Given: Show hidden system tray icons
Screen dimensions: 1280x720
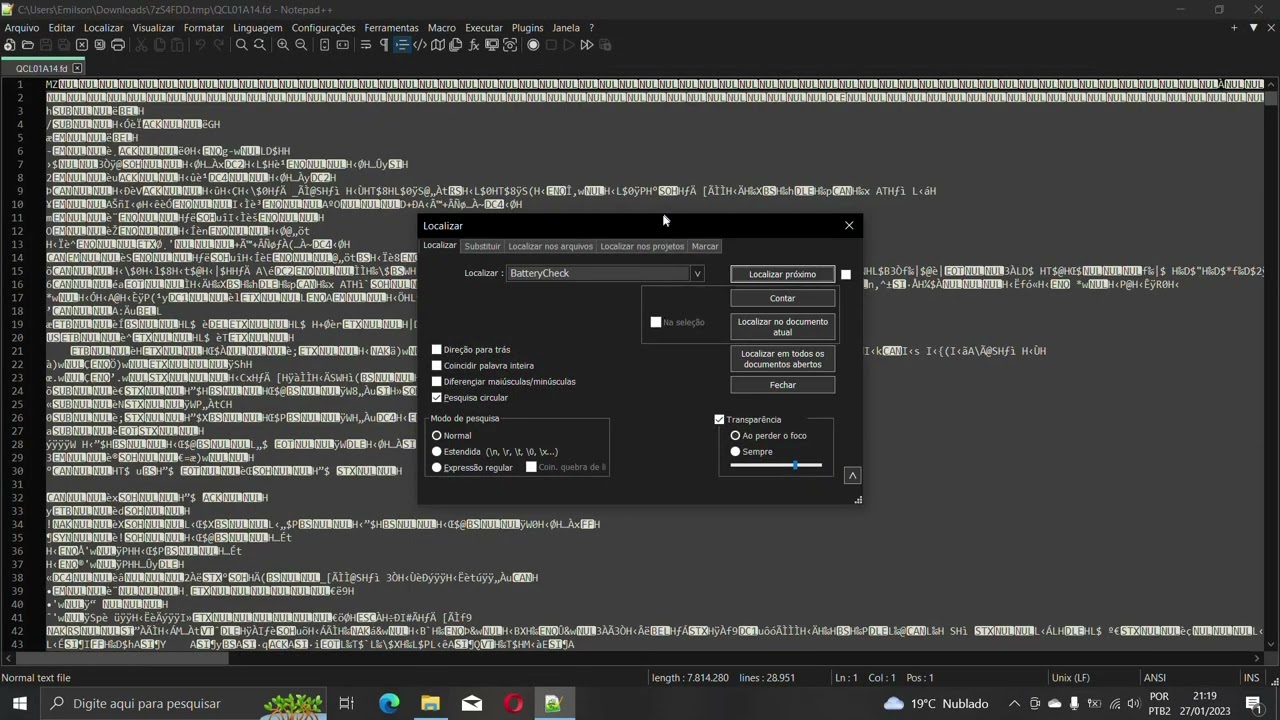Looking at the screenshot, I should [1014, 703].
